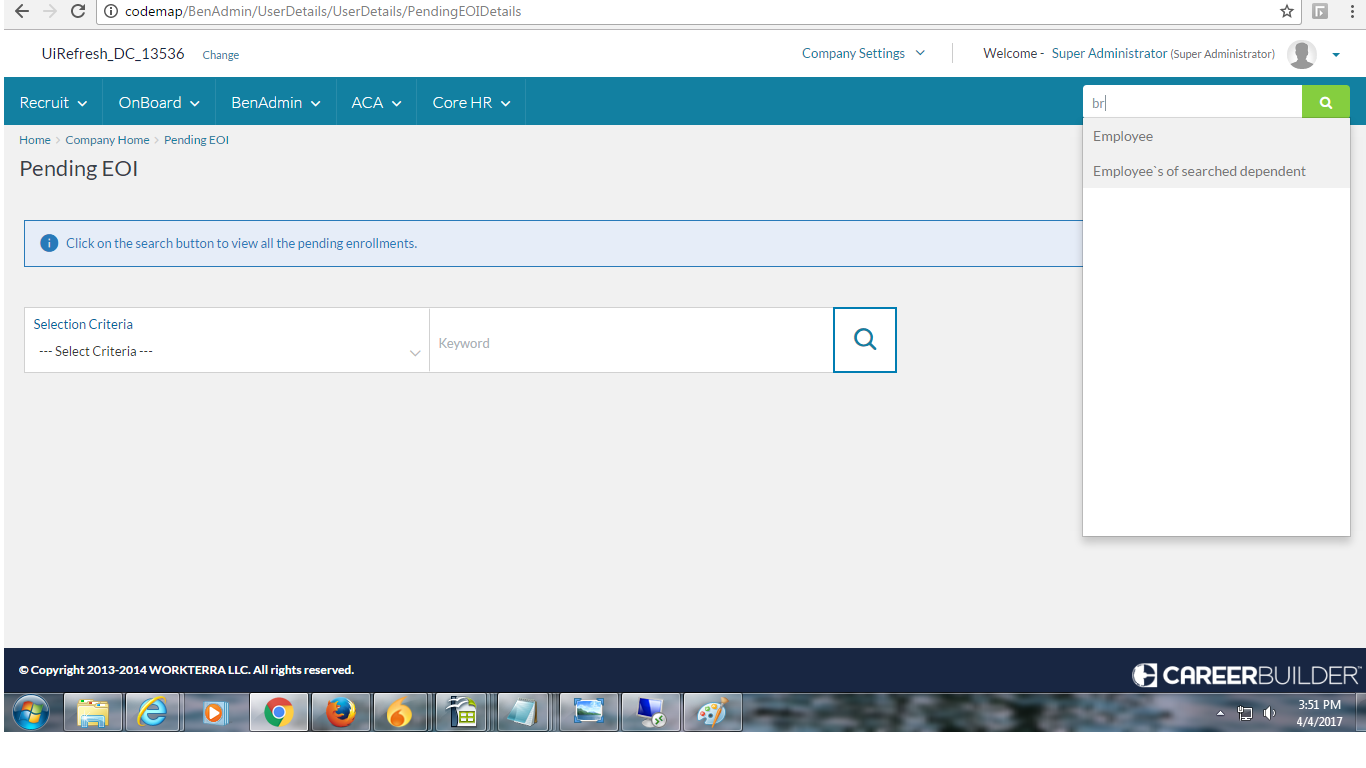Bookmark page using the star icon
This screenshot has height=768, width=1366.
click(x=1286, y=12)
